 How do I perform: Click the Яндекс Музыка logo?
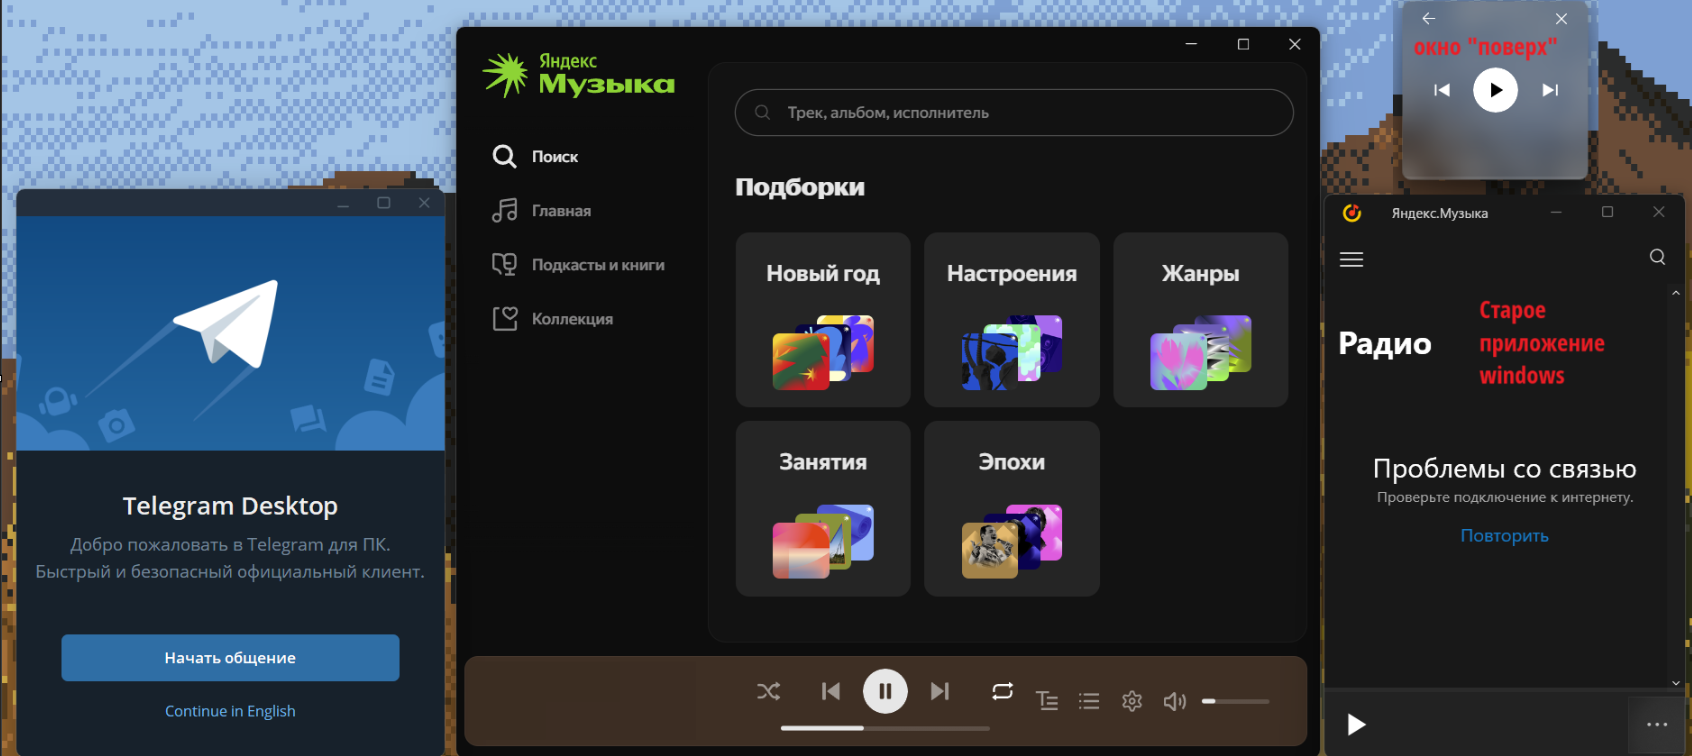578,75
